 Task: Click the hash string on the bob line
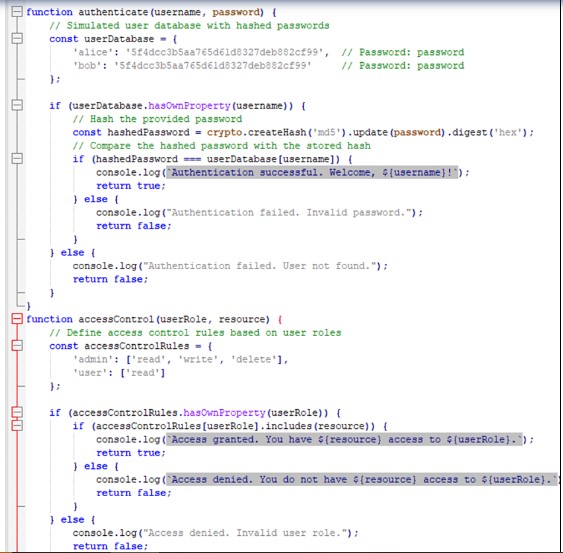pos(213,66)
